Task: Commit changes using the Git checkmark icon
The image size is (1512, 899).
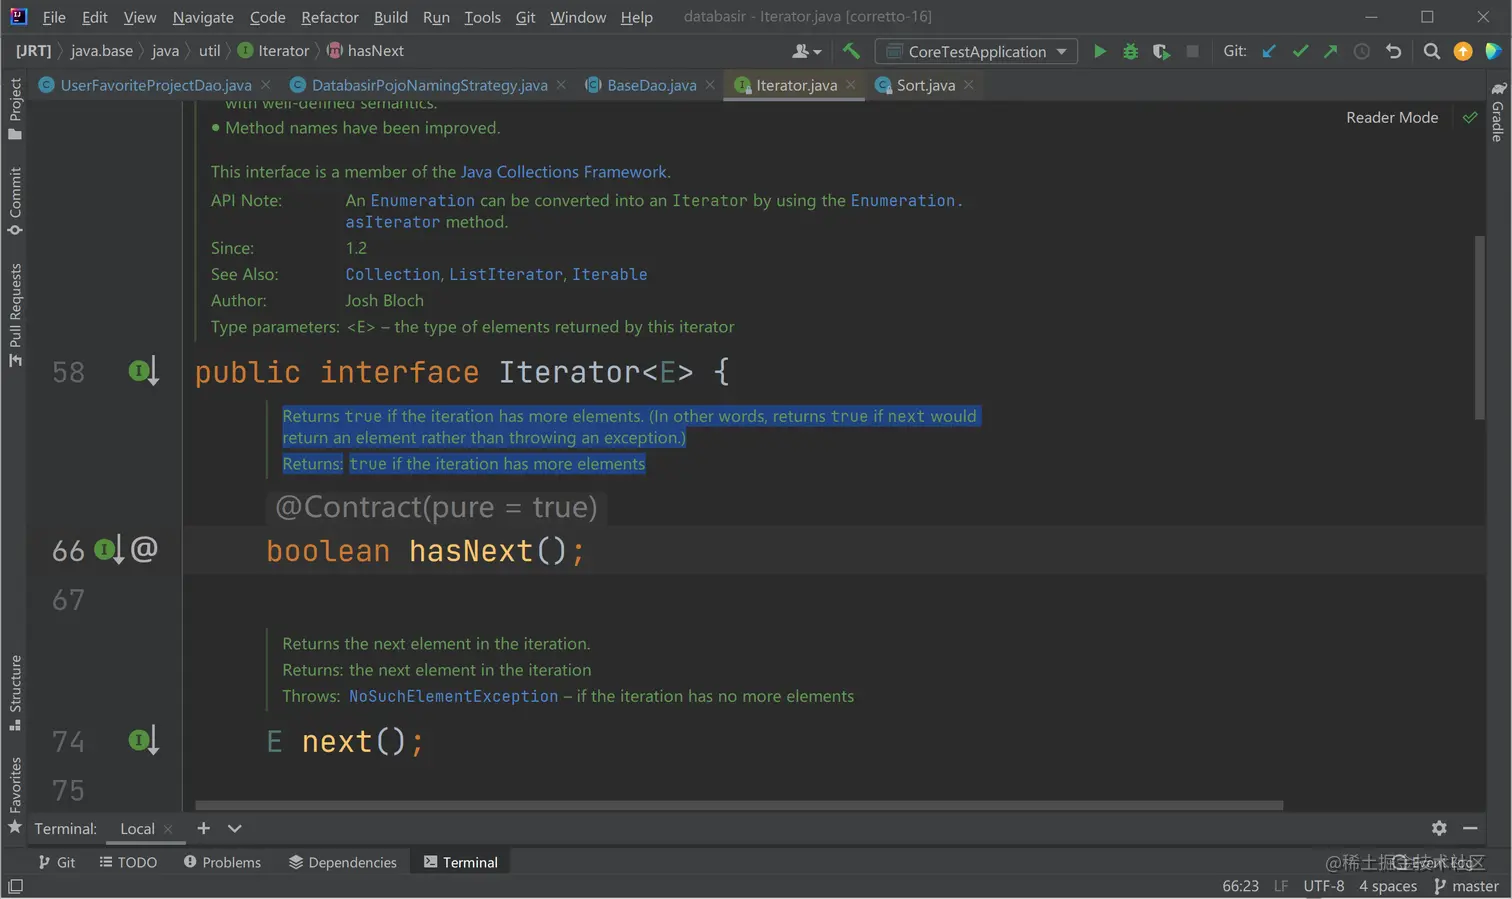Action: (x=1300, y=51)
